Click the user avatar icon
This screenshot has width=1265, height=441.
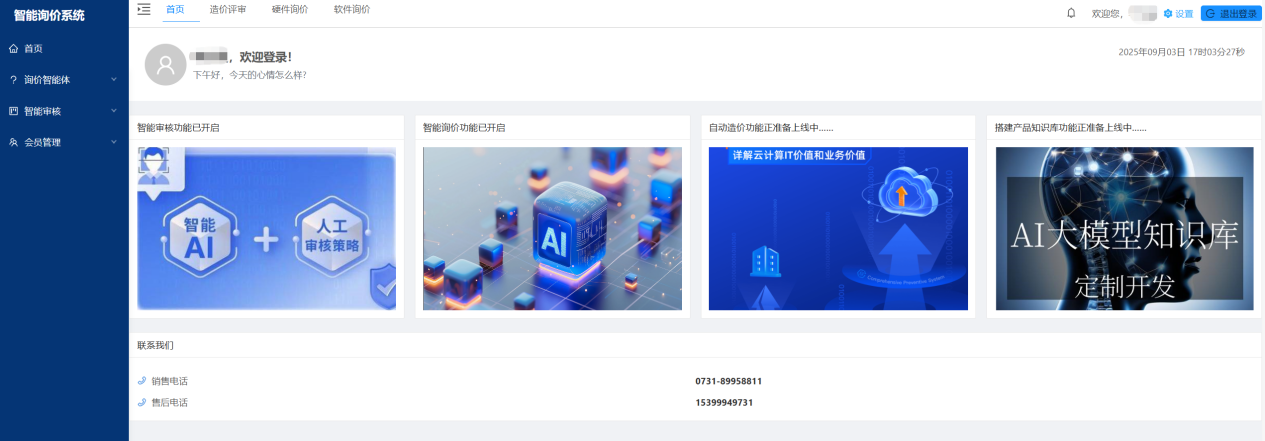pyautogui.click(x=165, y=65)
